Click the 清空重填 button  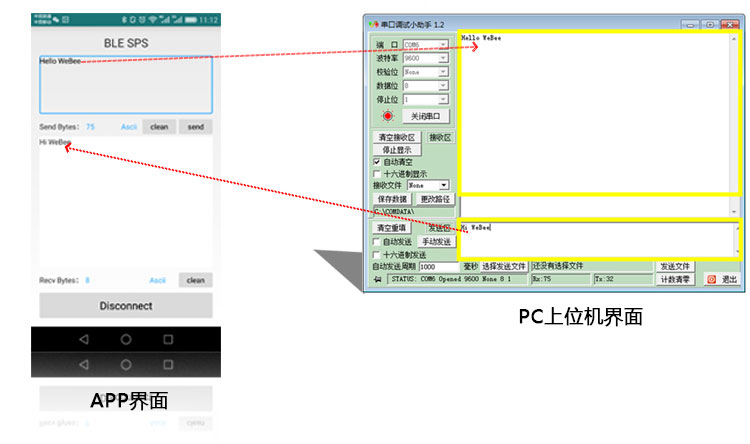(x=391, y=228)
